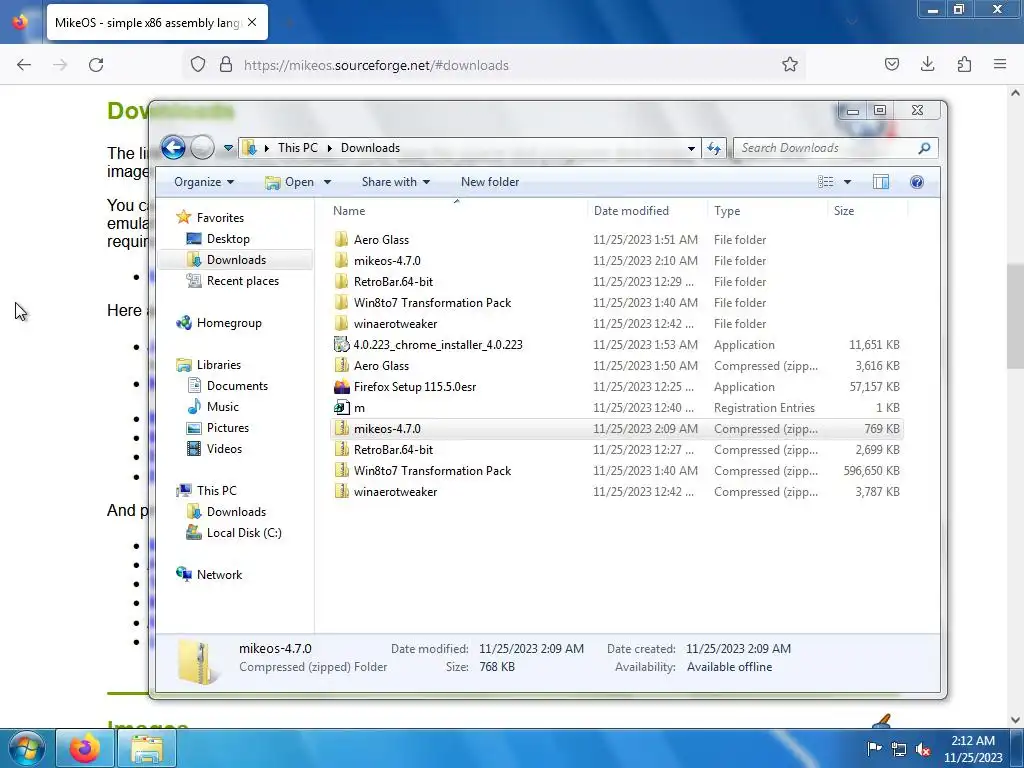Viewport: 1024px width, 768px height.
Task: Open the Organize menu
Action: point(204,182)
